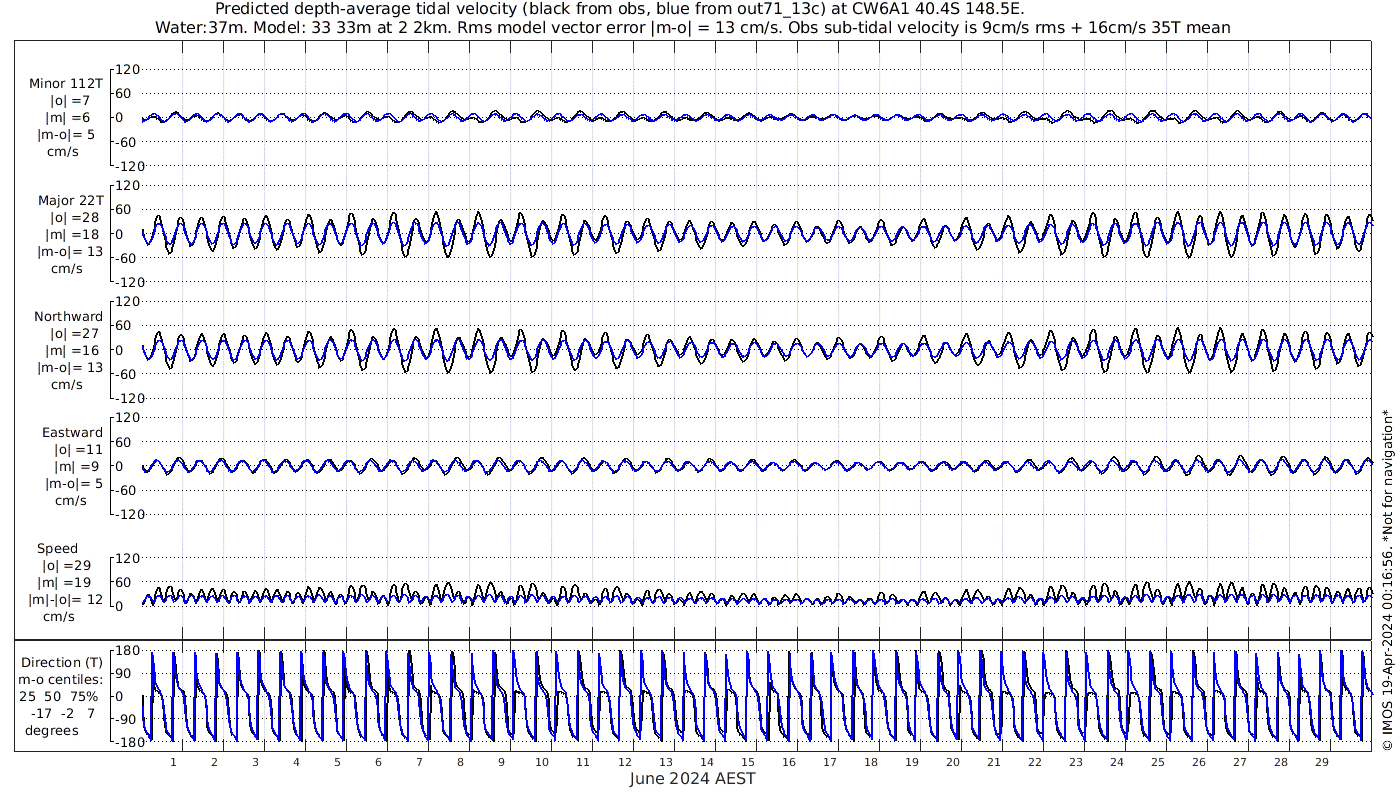Click the day '13' tick label on the x-axis

666,761
